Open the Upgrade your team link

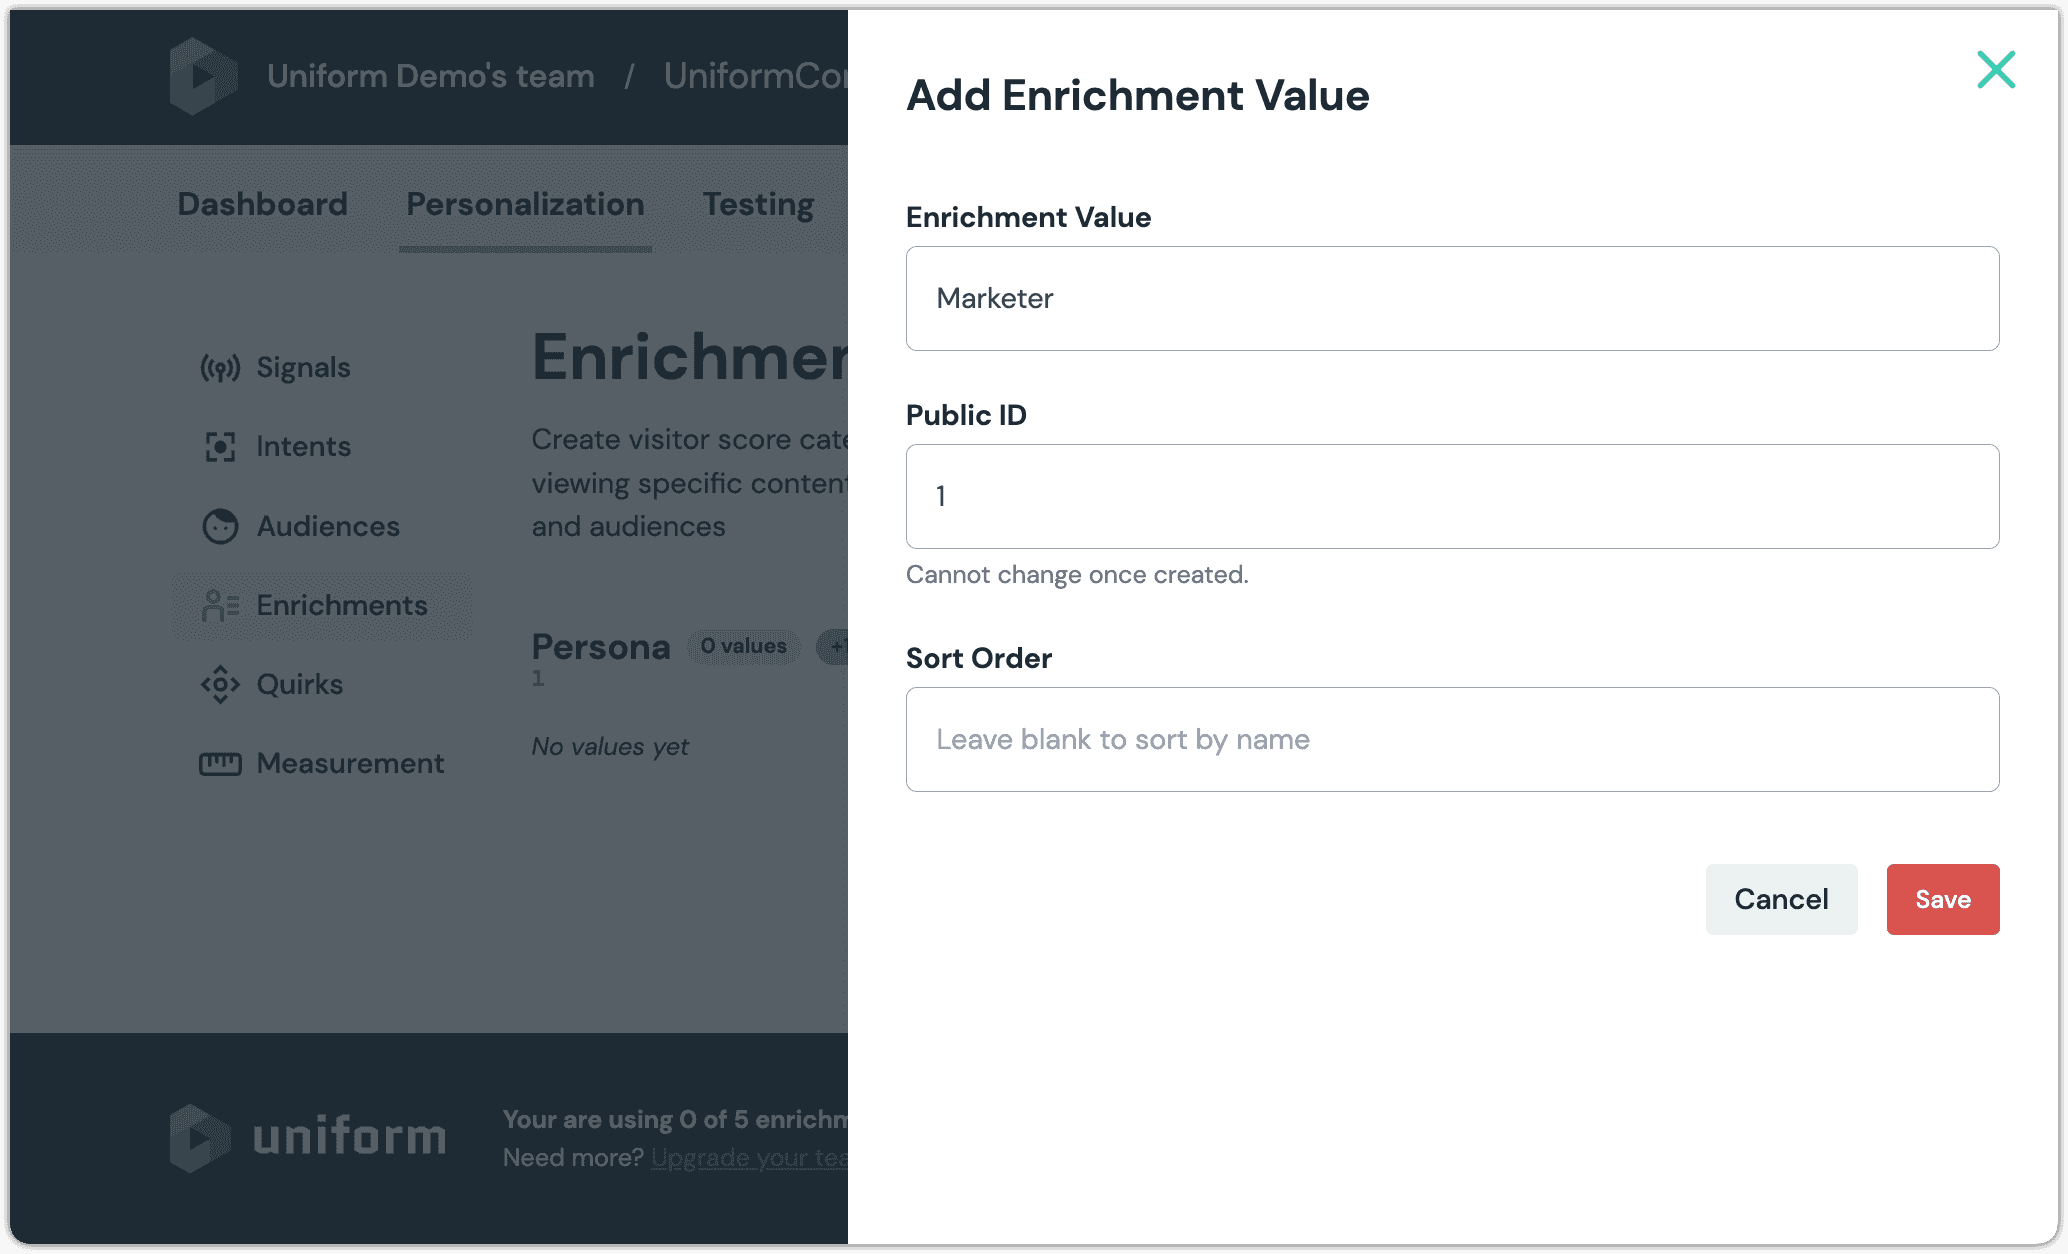748,1157
